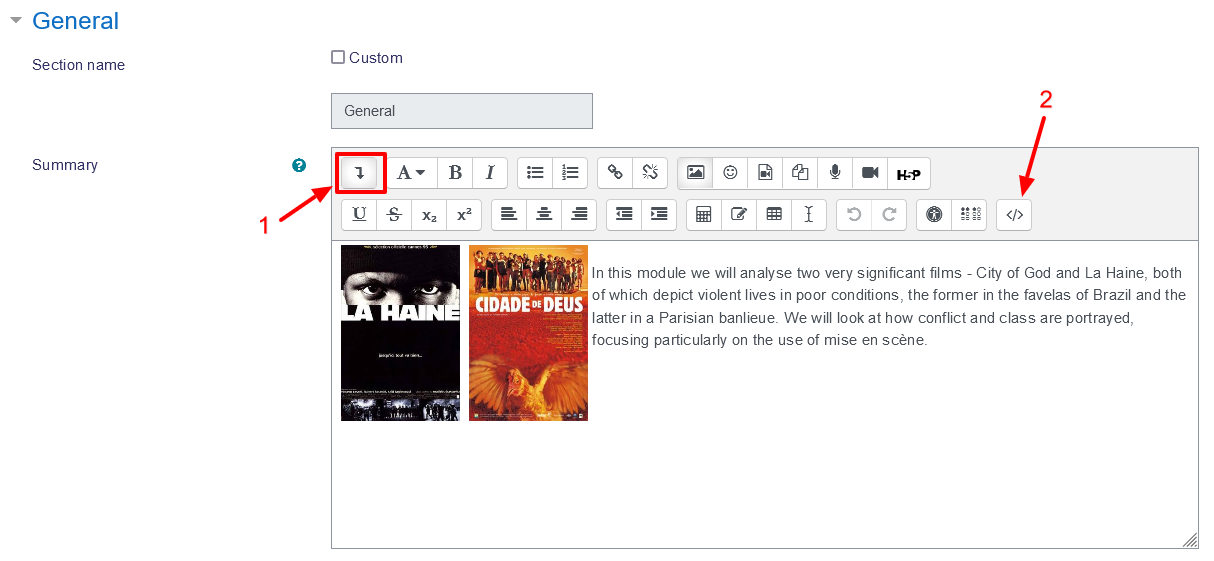Click the insert link icon

[x=615, y=173]
